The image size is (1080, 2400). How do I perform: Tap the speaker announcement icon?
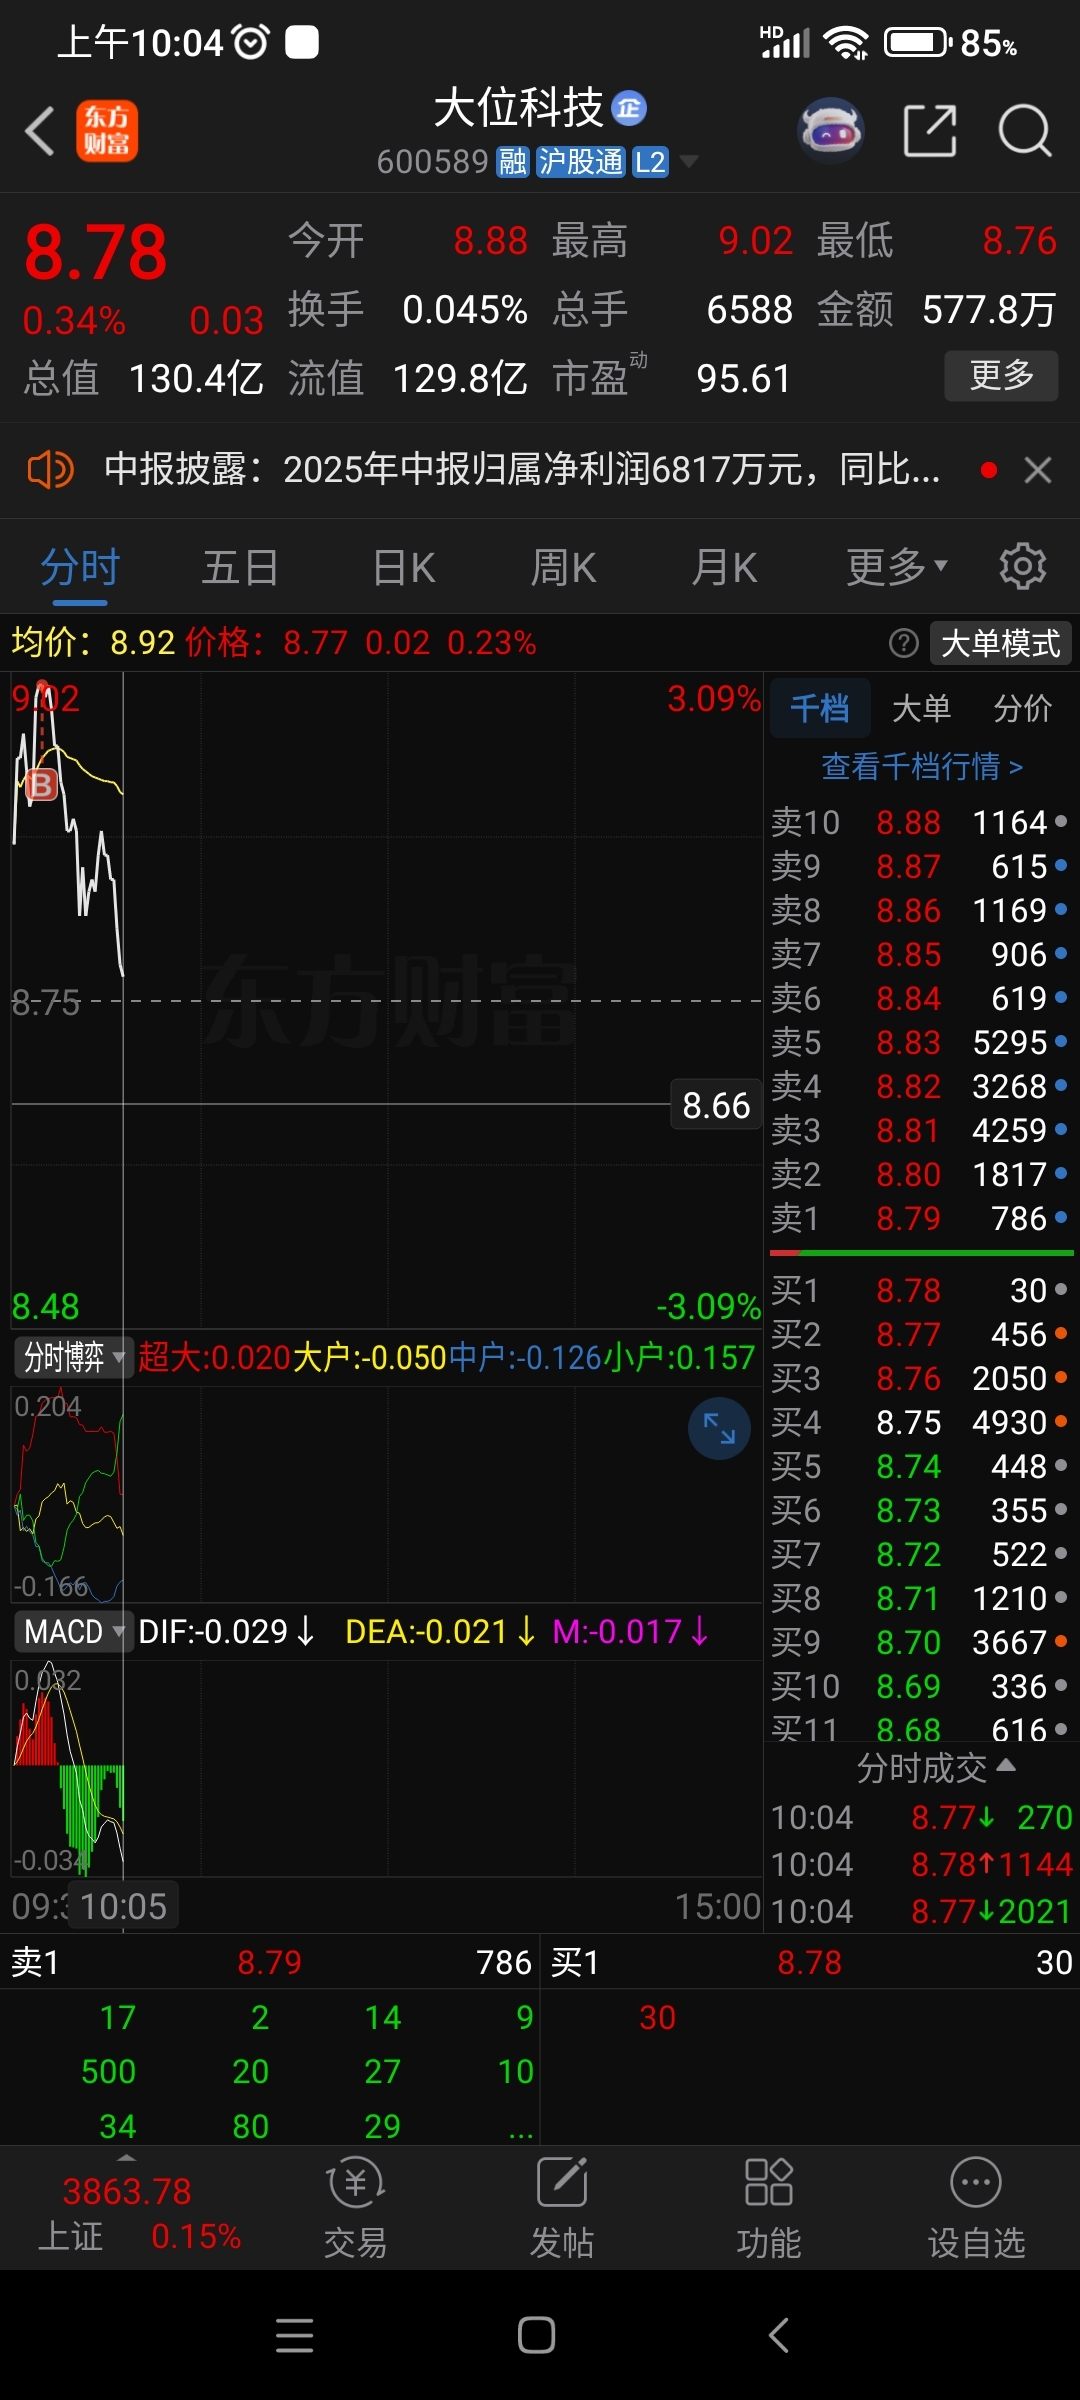point(50,469)
